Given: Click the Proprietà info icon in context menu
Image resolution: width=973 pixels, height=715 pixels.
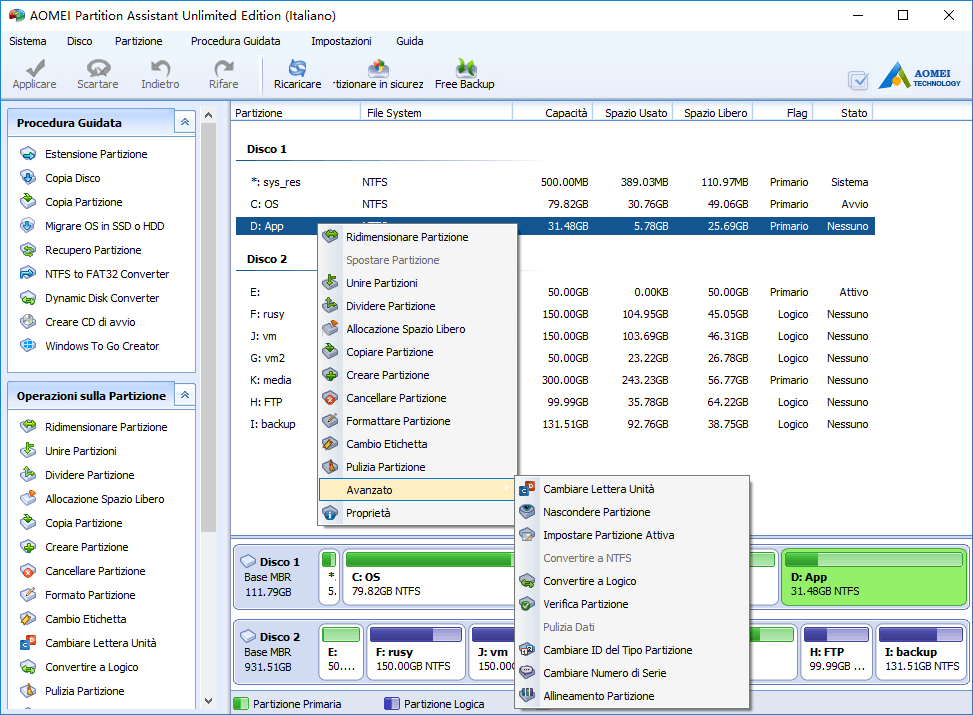Looking at the screenshot, I should pyautogui.click(x=330, y=513).
